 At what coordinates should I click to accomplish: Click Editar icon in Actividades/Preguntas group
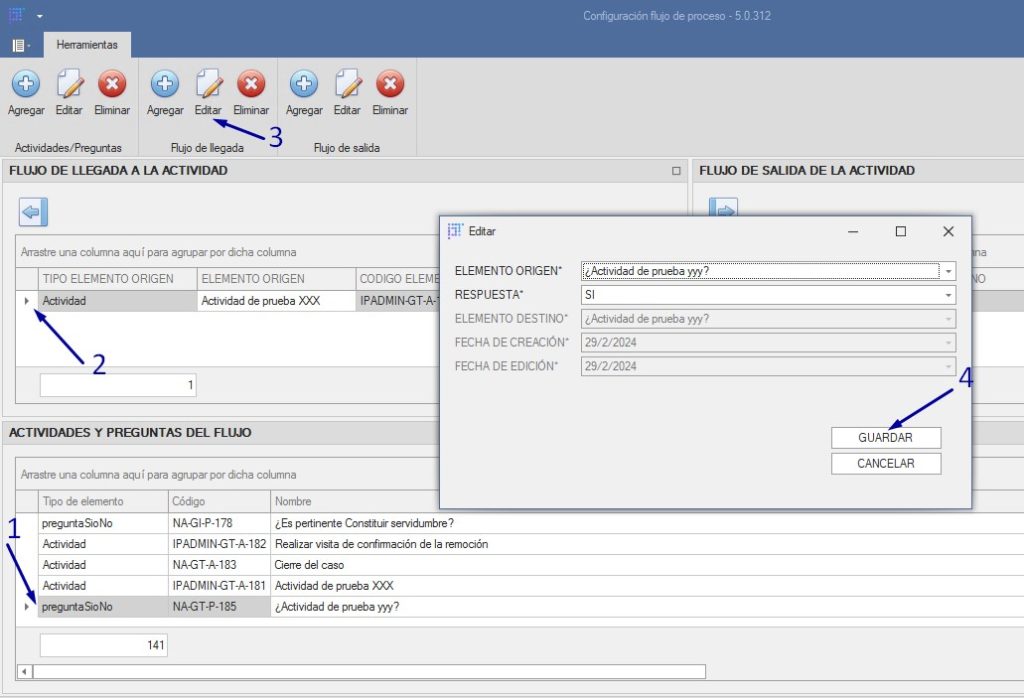point(69,84)
